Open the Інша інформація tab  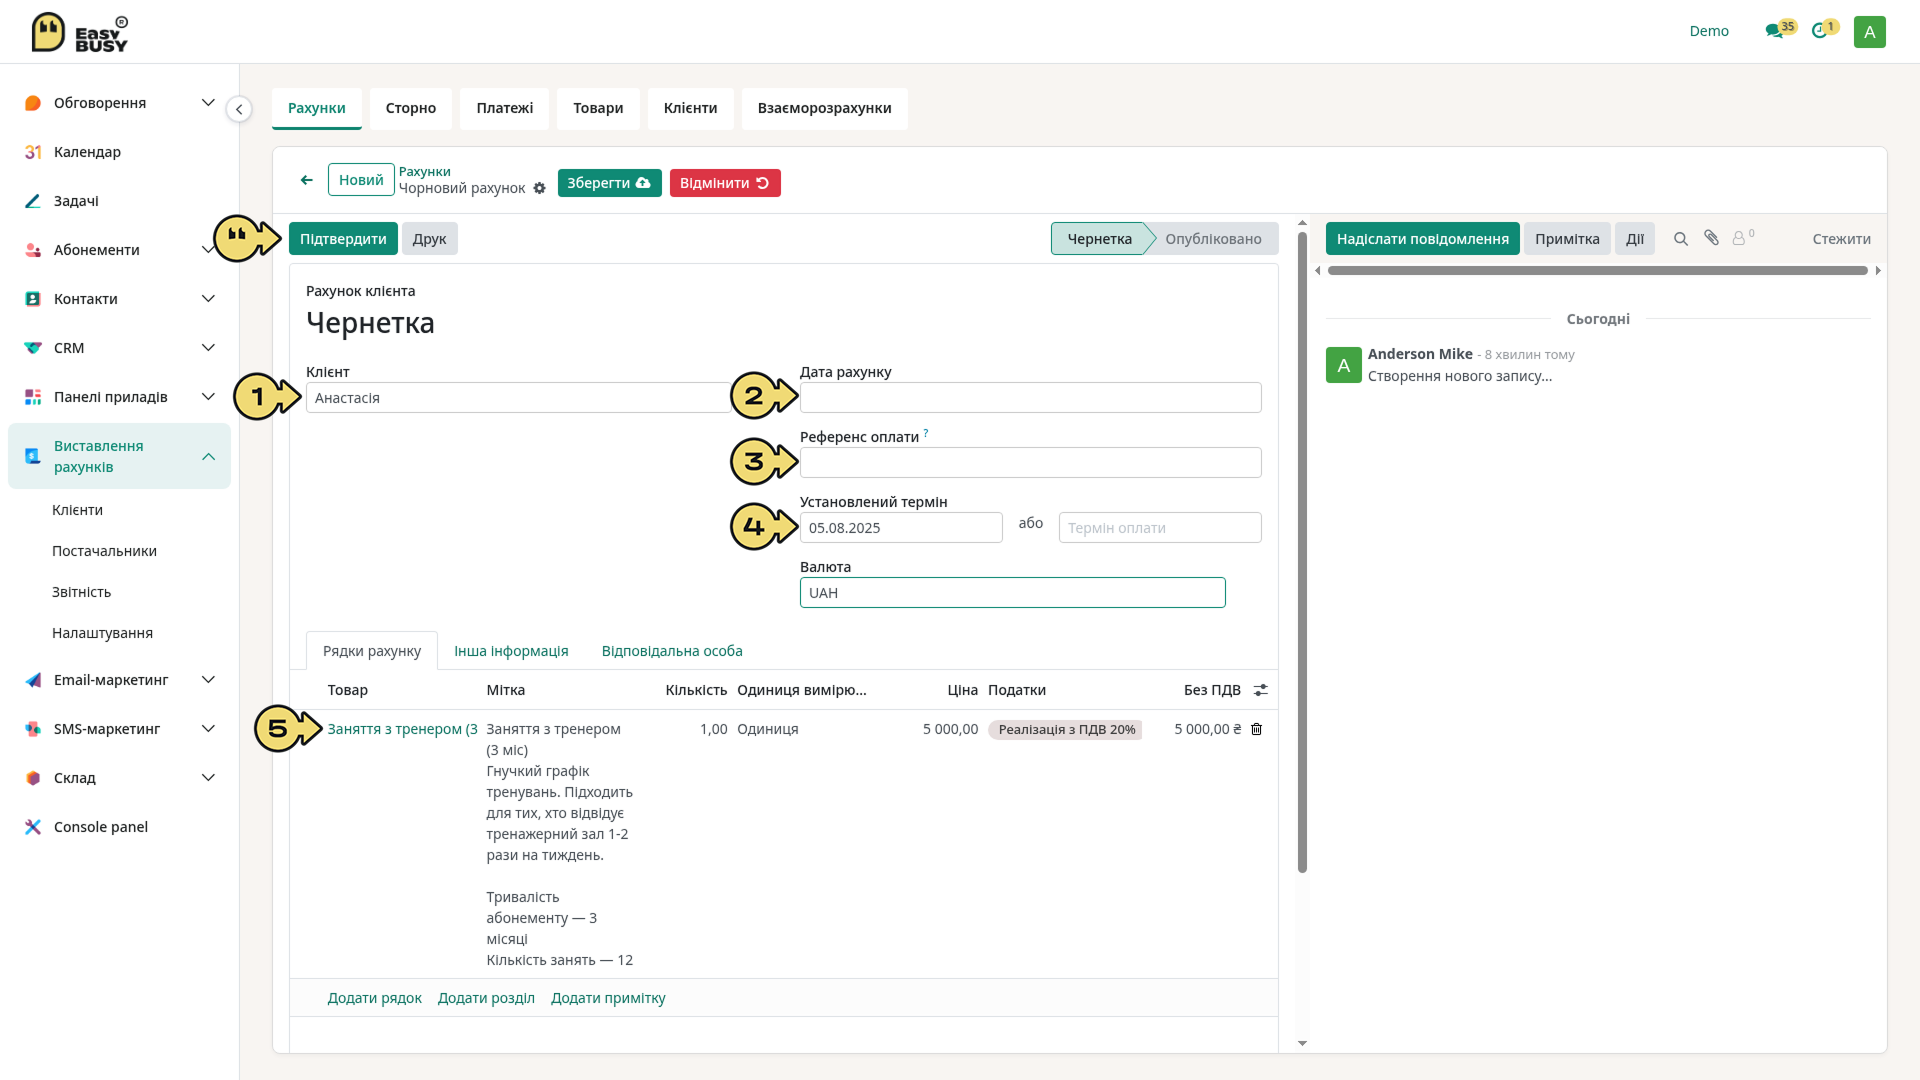point(511,651)
